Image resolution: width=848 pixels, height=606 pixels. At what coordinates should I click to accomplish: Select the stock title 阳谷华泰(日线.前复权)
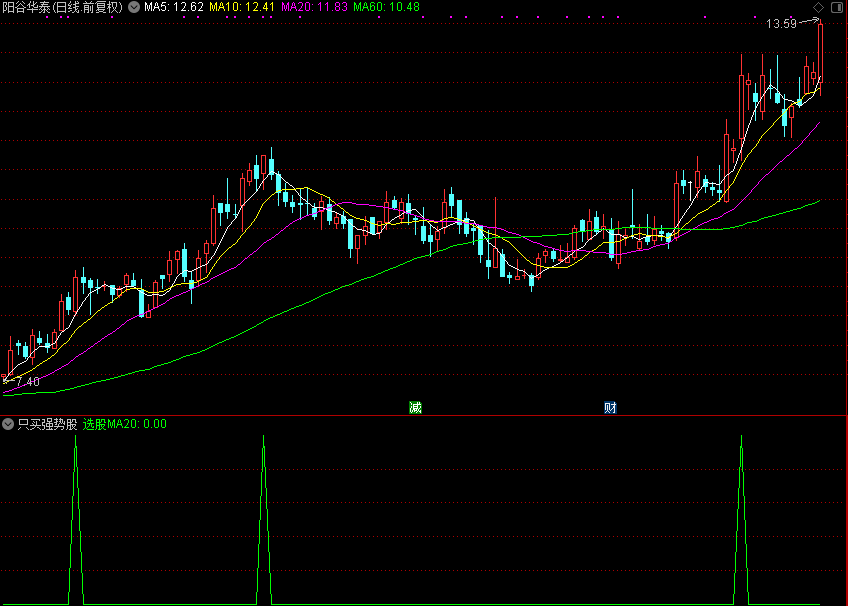tap(63, 7)
